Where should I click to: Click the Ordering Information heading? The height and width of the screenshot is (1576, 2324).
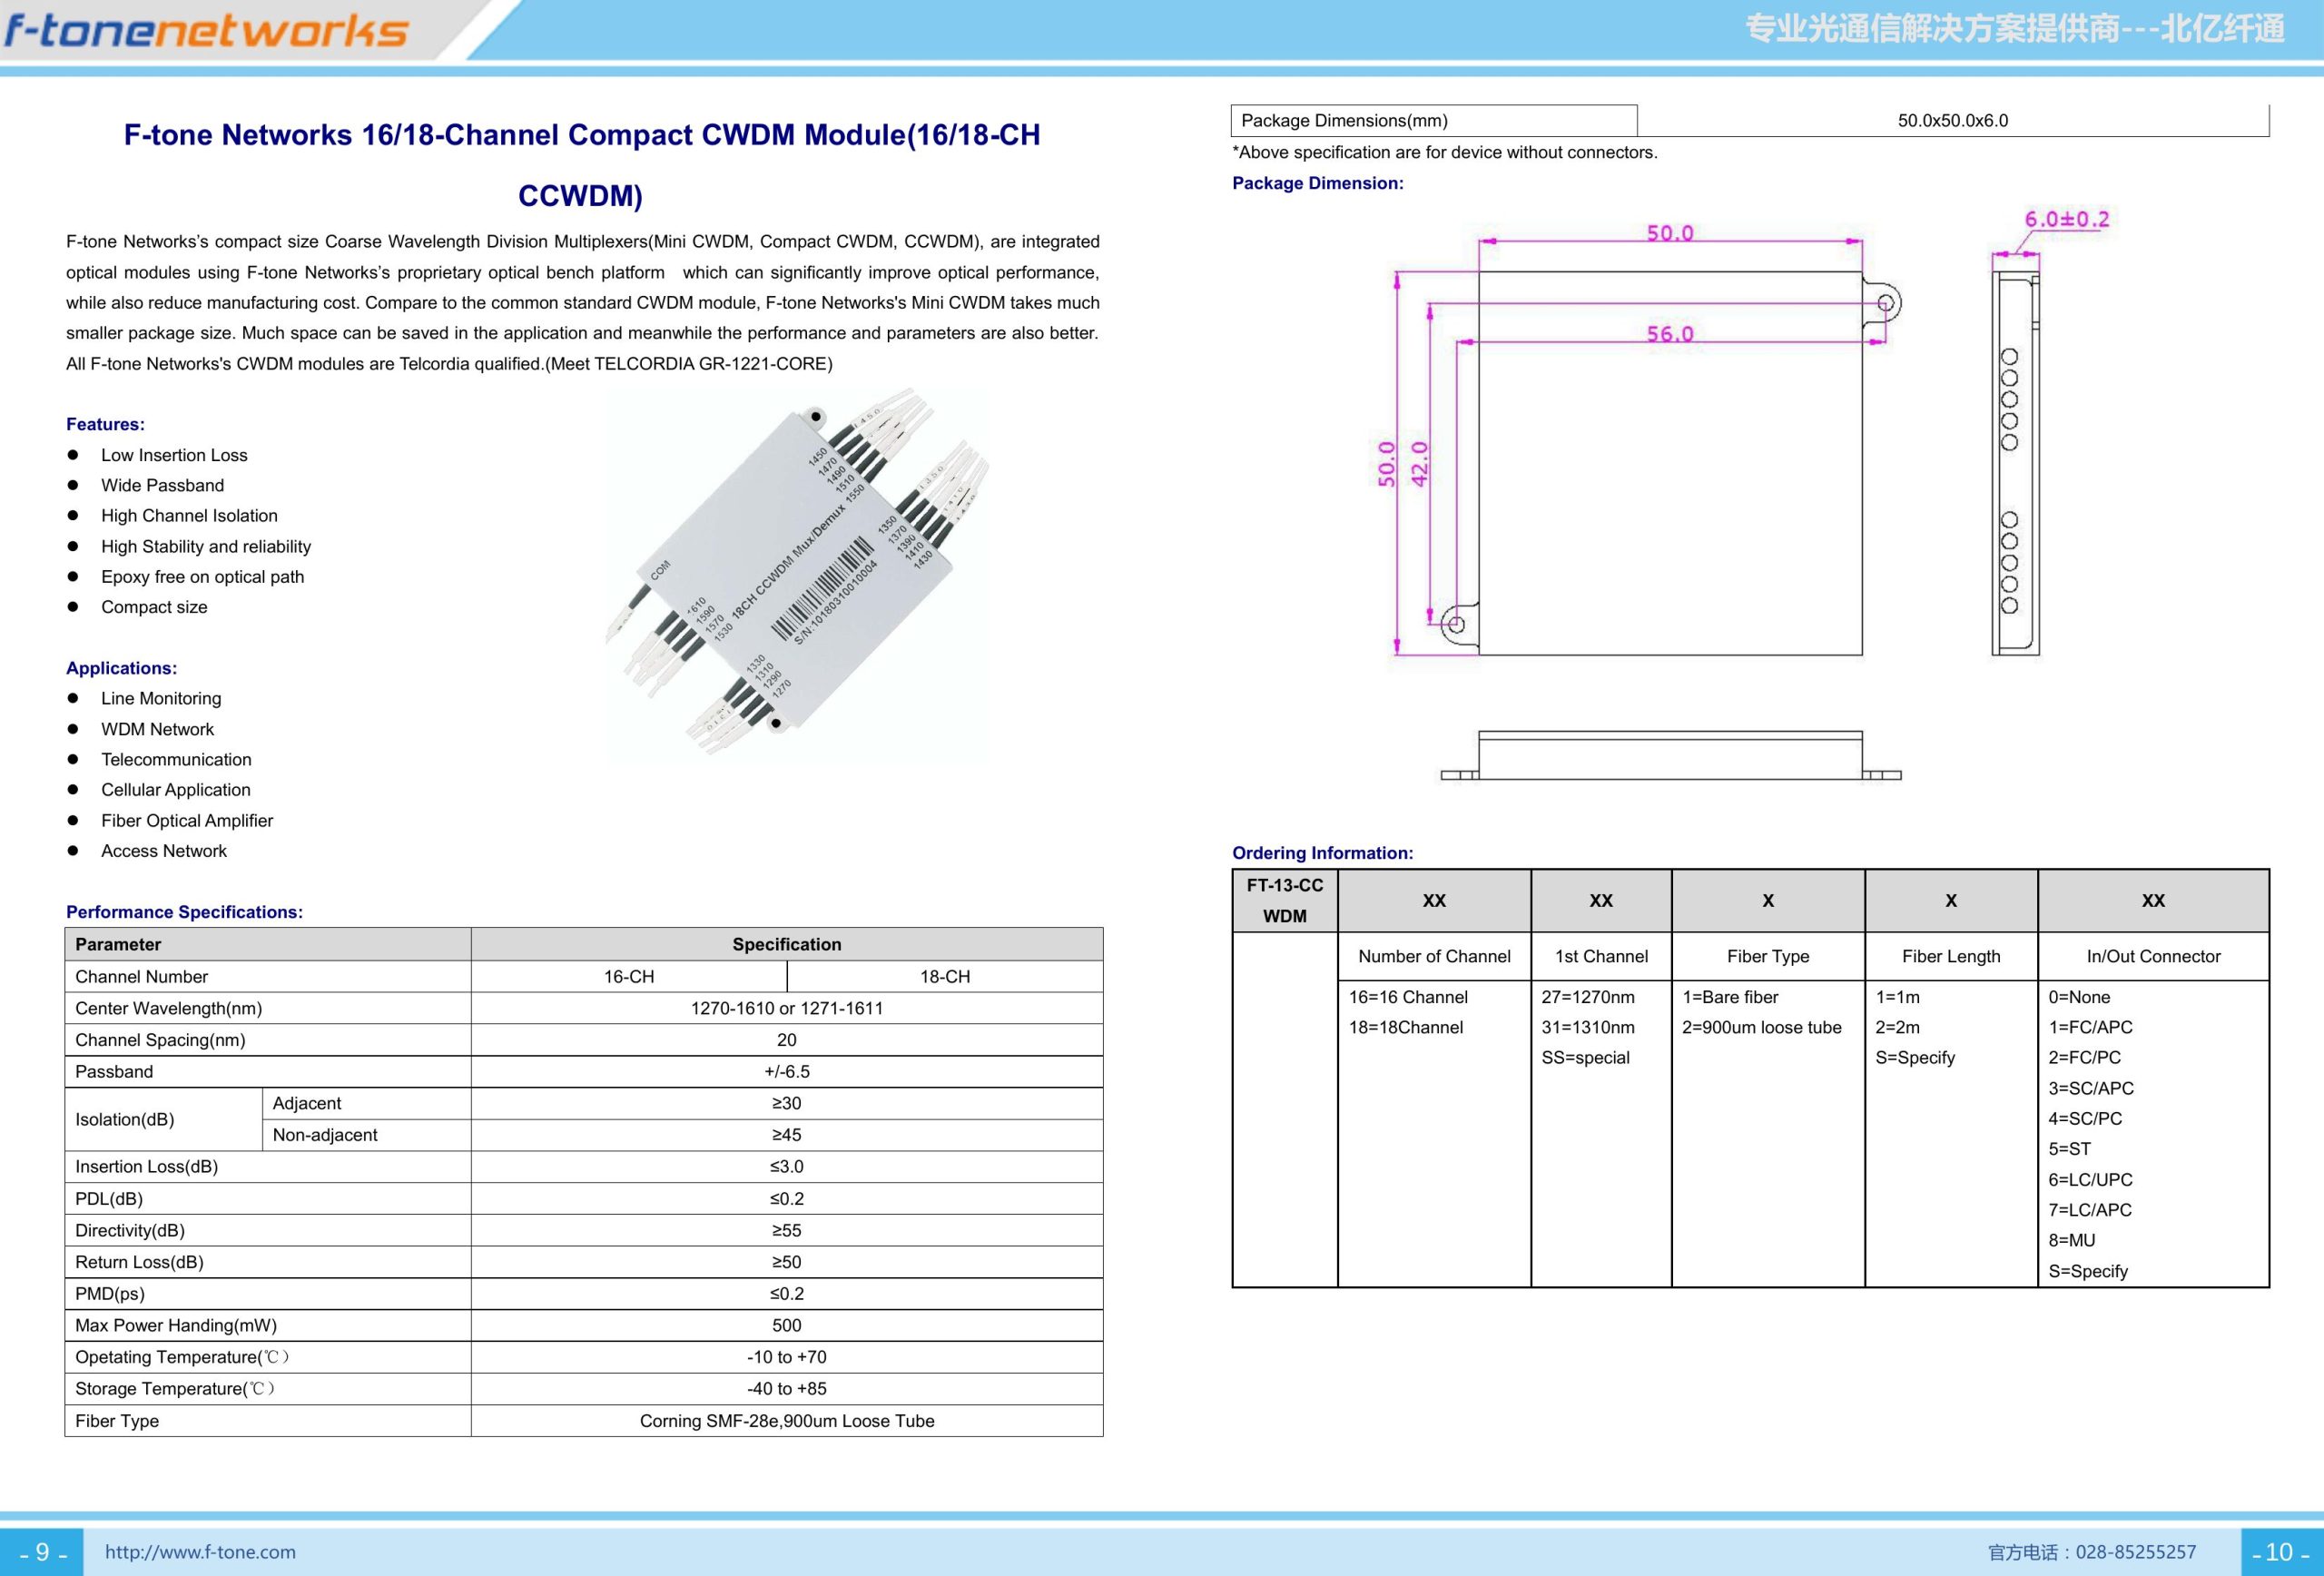pyautogui.click(x=1322, y=853)
